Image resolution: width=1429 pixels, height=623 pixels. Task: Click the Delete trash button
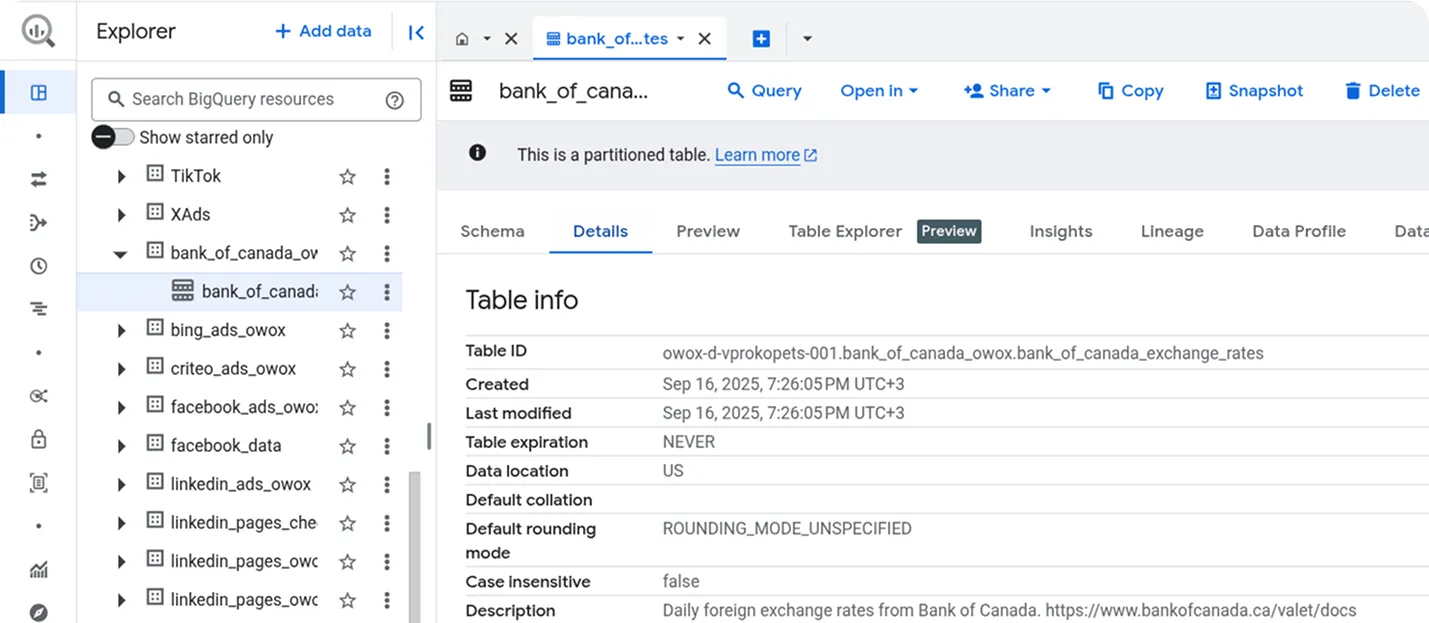tap(1381, 91)
